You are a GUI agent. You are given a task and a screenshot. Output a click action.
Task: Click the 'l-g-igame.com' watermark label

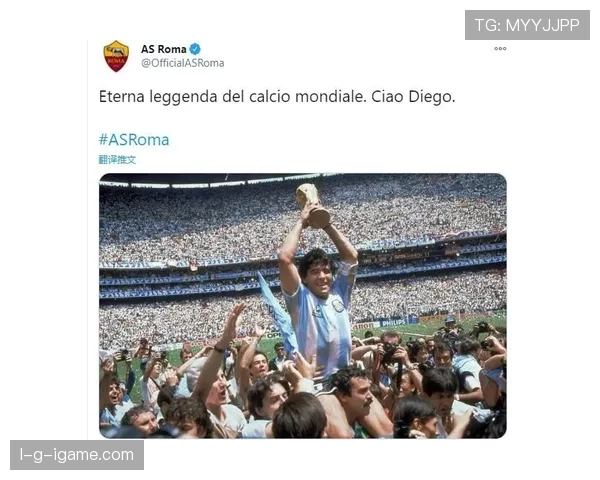pos(77,455)
